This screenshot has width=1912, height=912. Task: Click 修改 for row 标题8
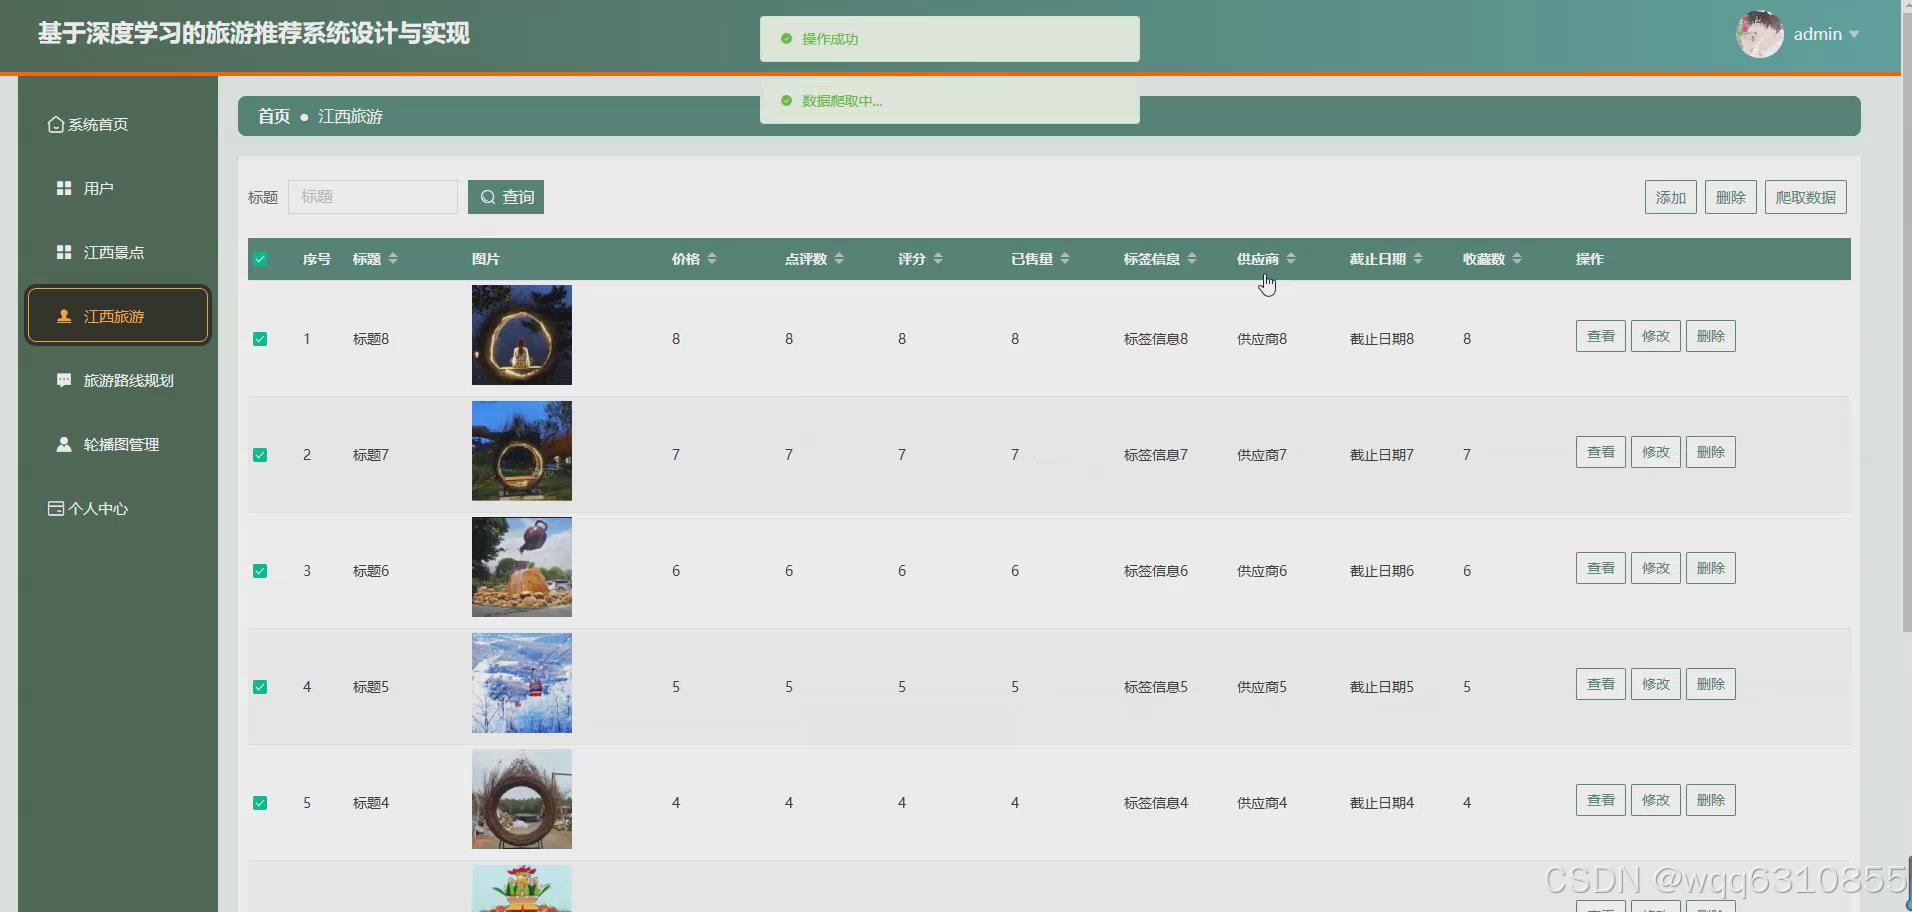(x=1656, y=336)
